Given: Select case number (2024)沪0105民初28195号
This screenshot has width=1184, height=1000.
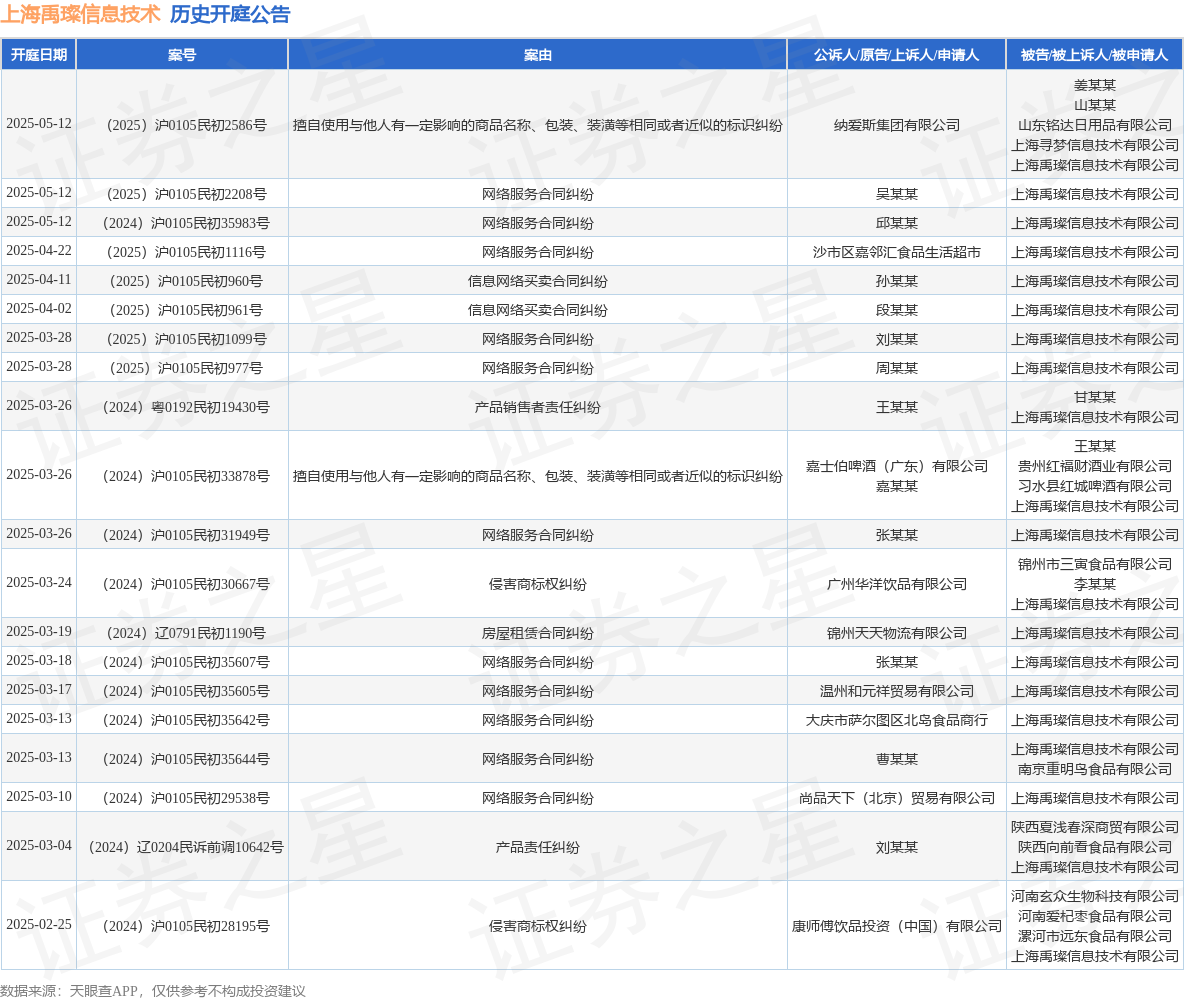Looking at the screenshot, I should pos(182,926).
